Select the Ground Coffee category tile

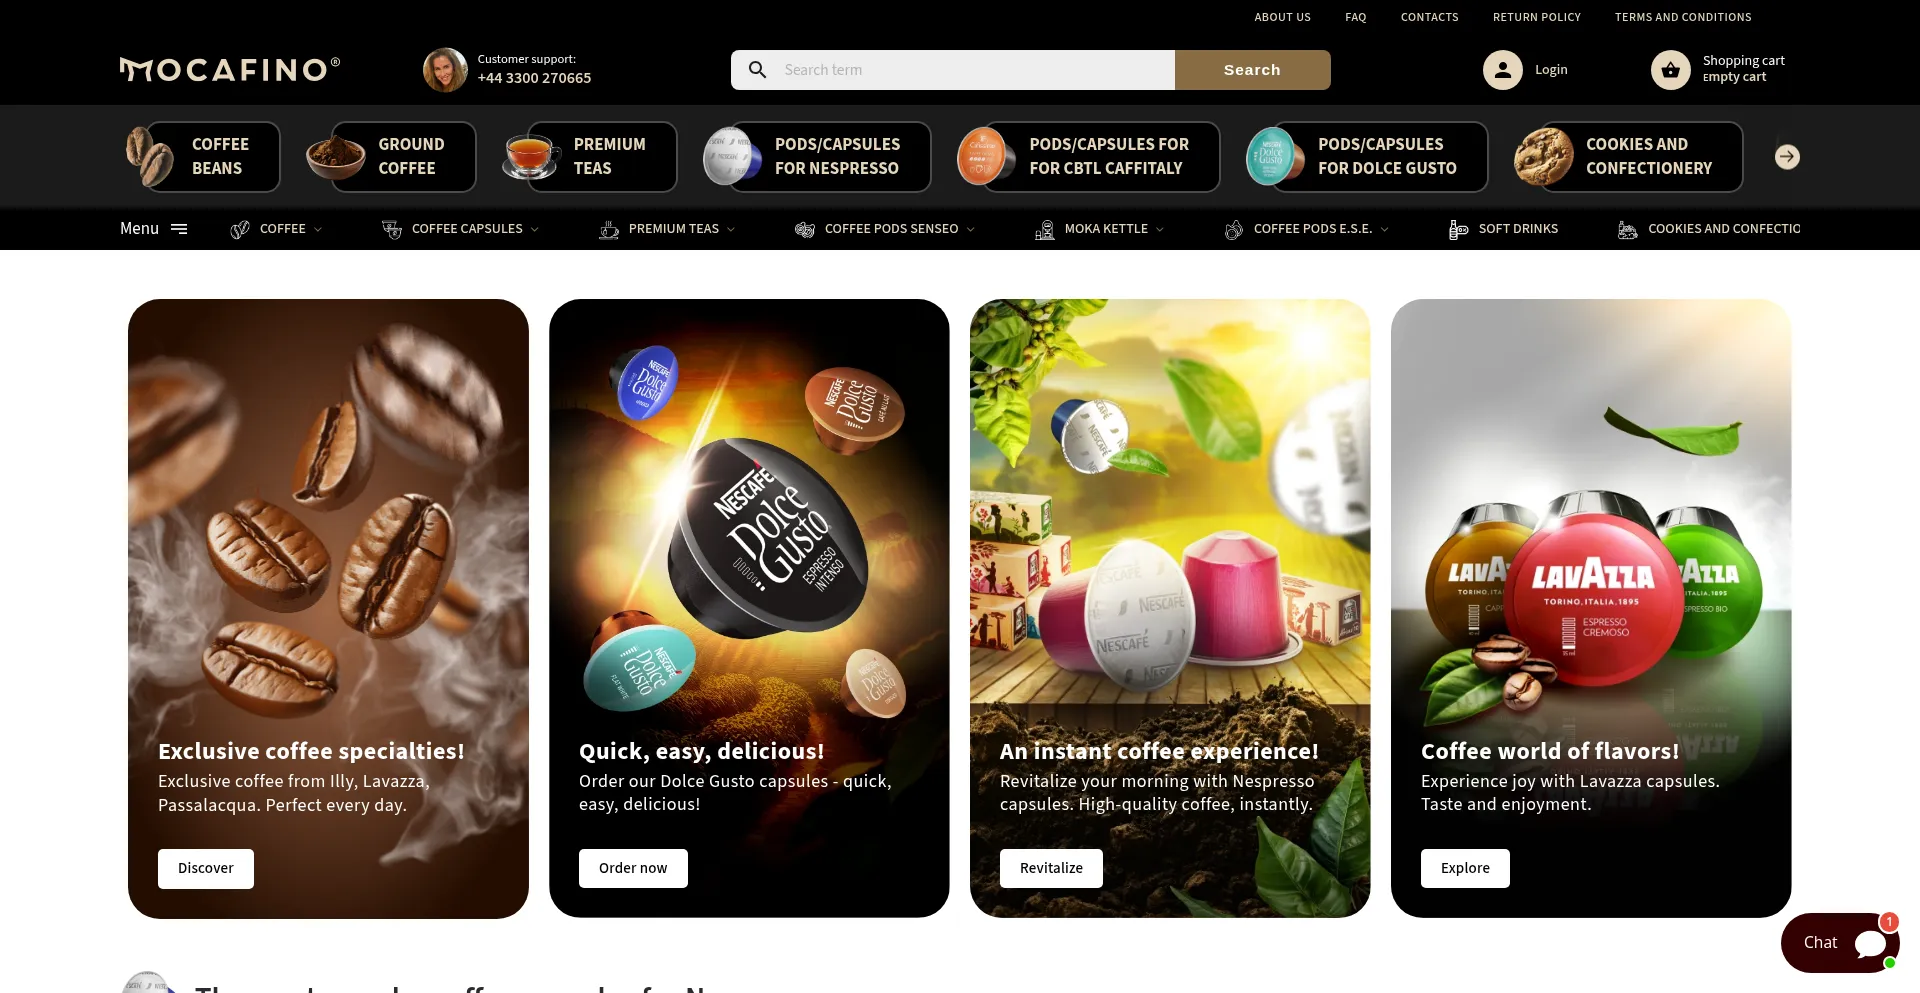point(391,157)
